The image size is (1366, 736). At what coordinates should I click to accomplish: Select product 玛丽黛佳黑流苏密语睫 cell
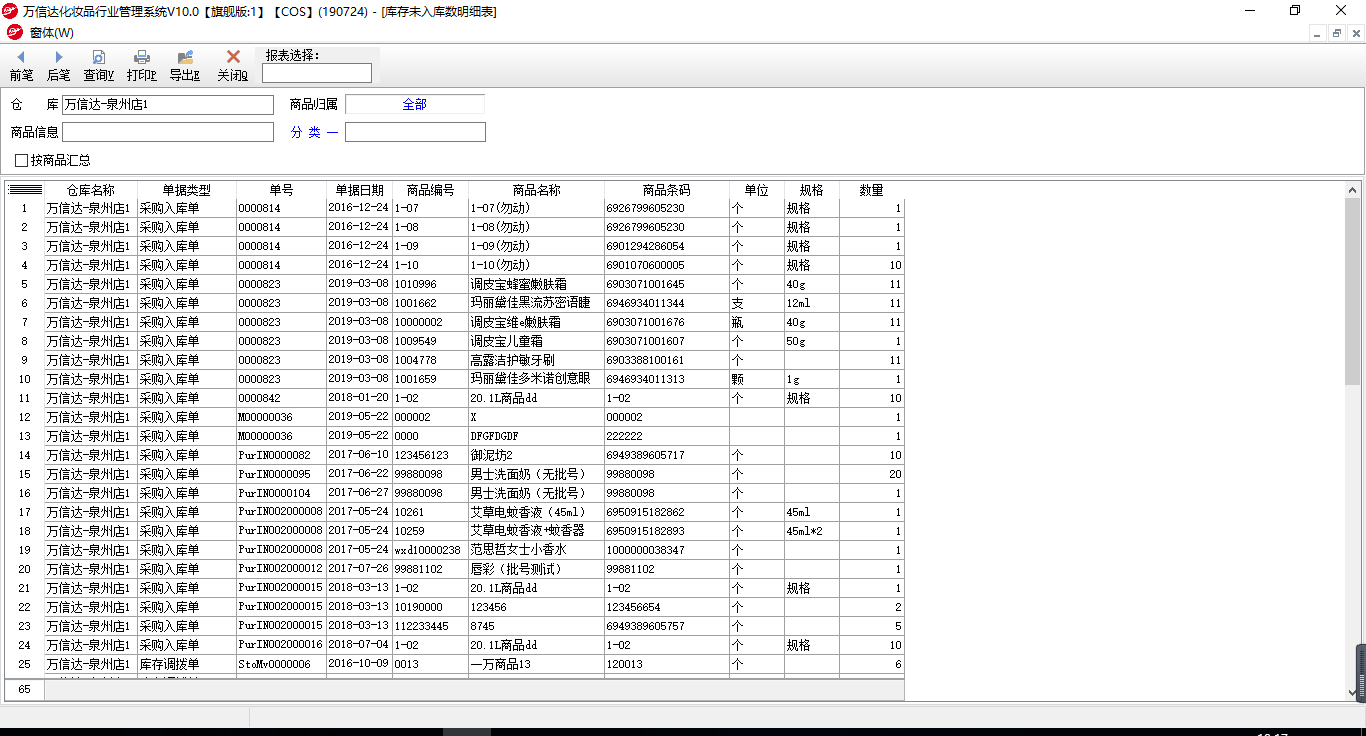[536, 304]
